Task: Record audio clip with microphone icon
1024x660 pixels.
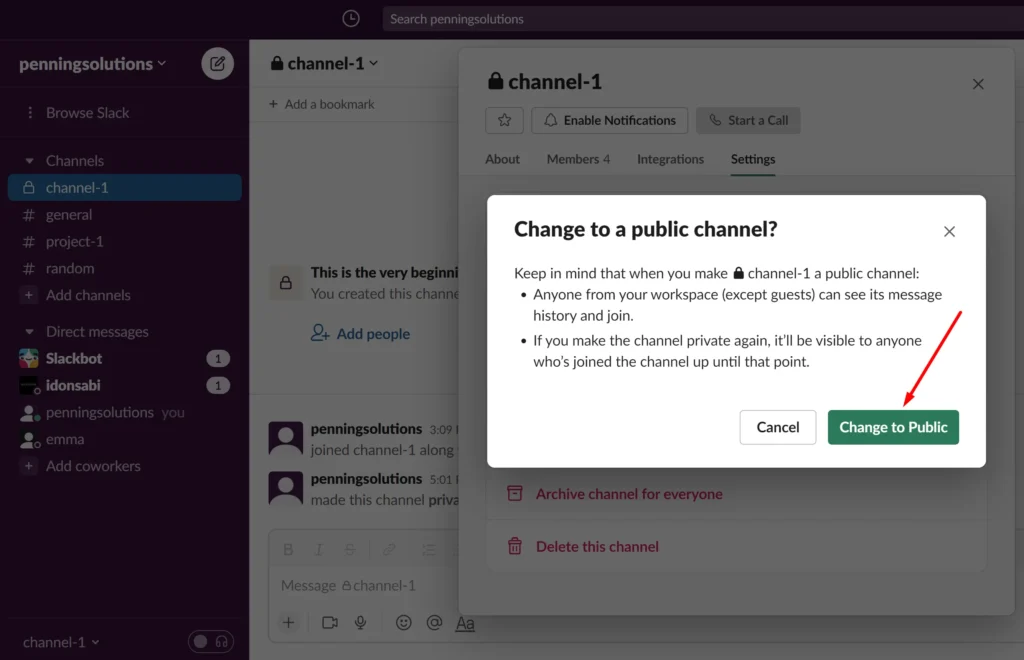Action: pos(360,623)
